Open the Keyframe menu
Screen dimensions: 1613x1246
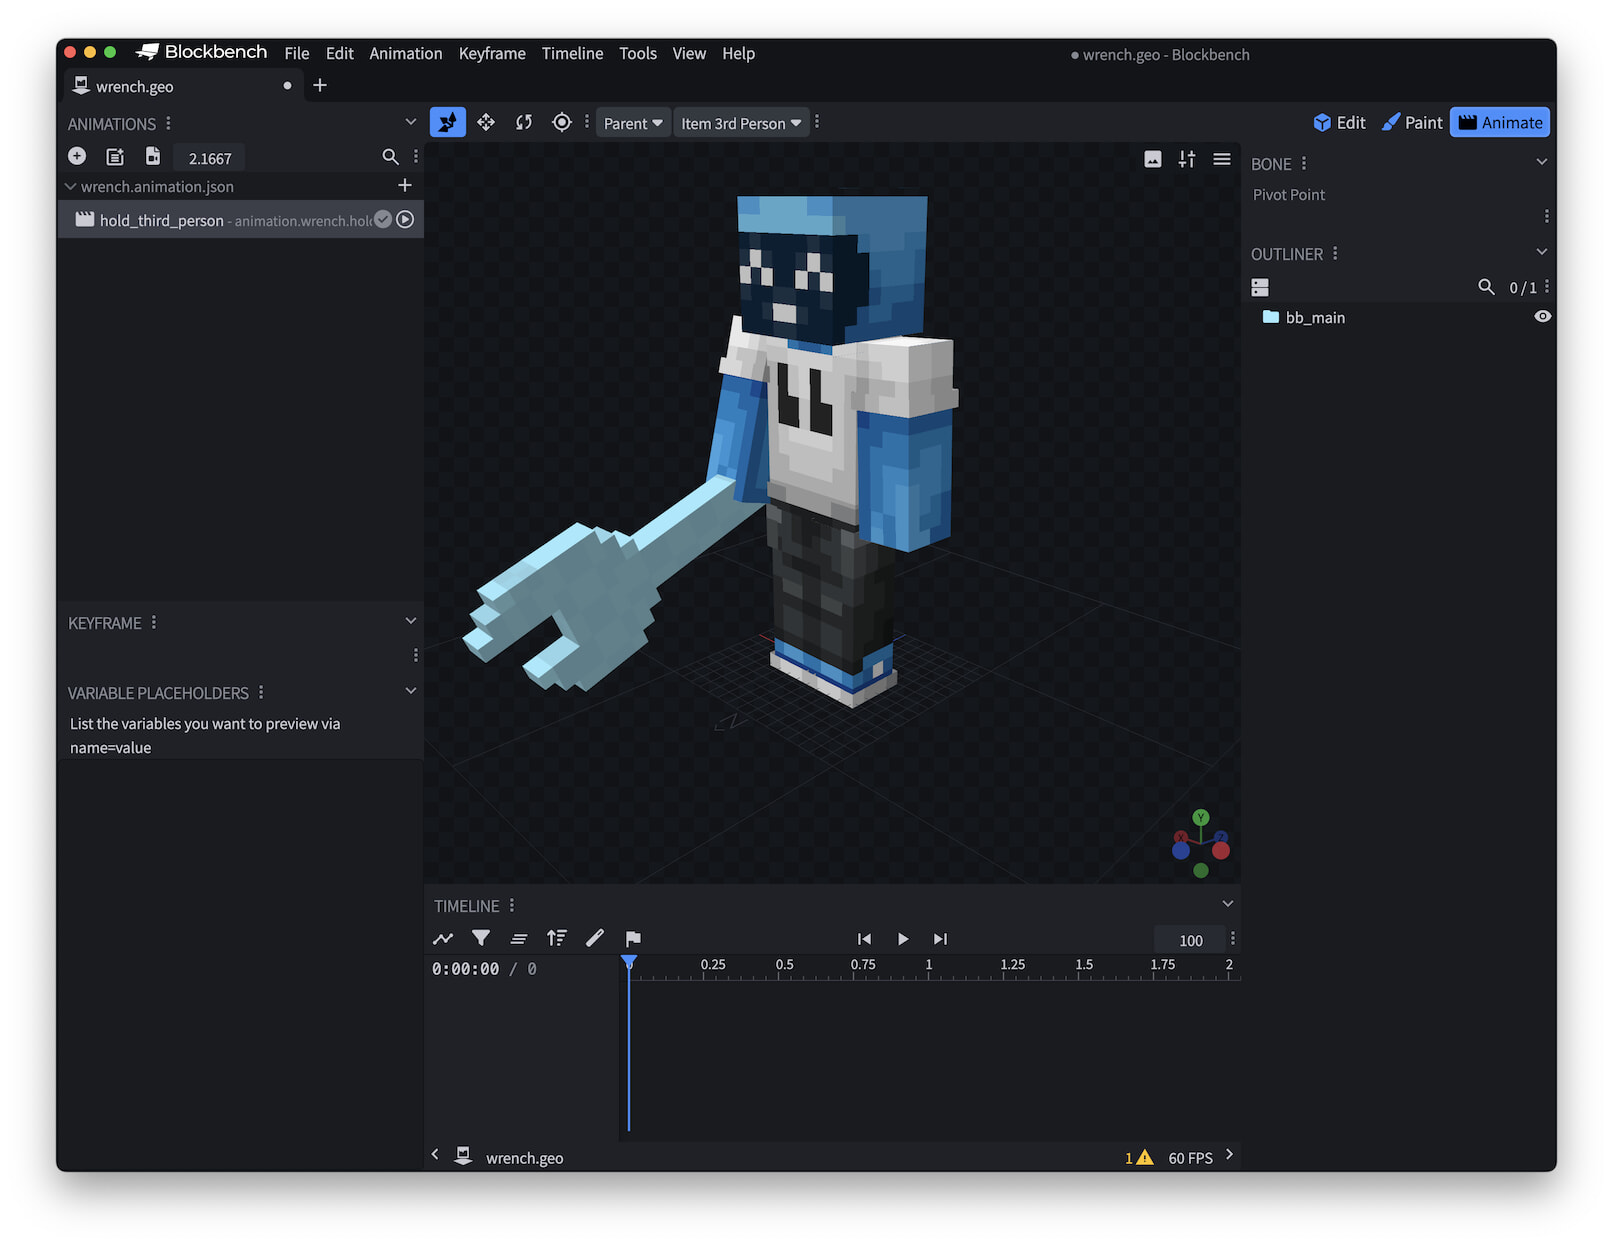(492, 53)
